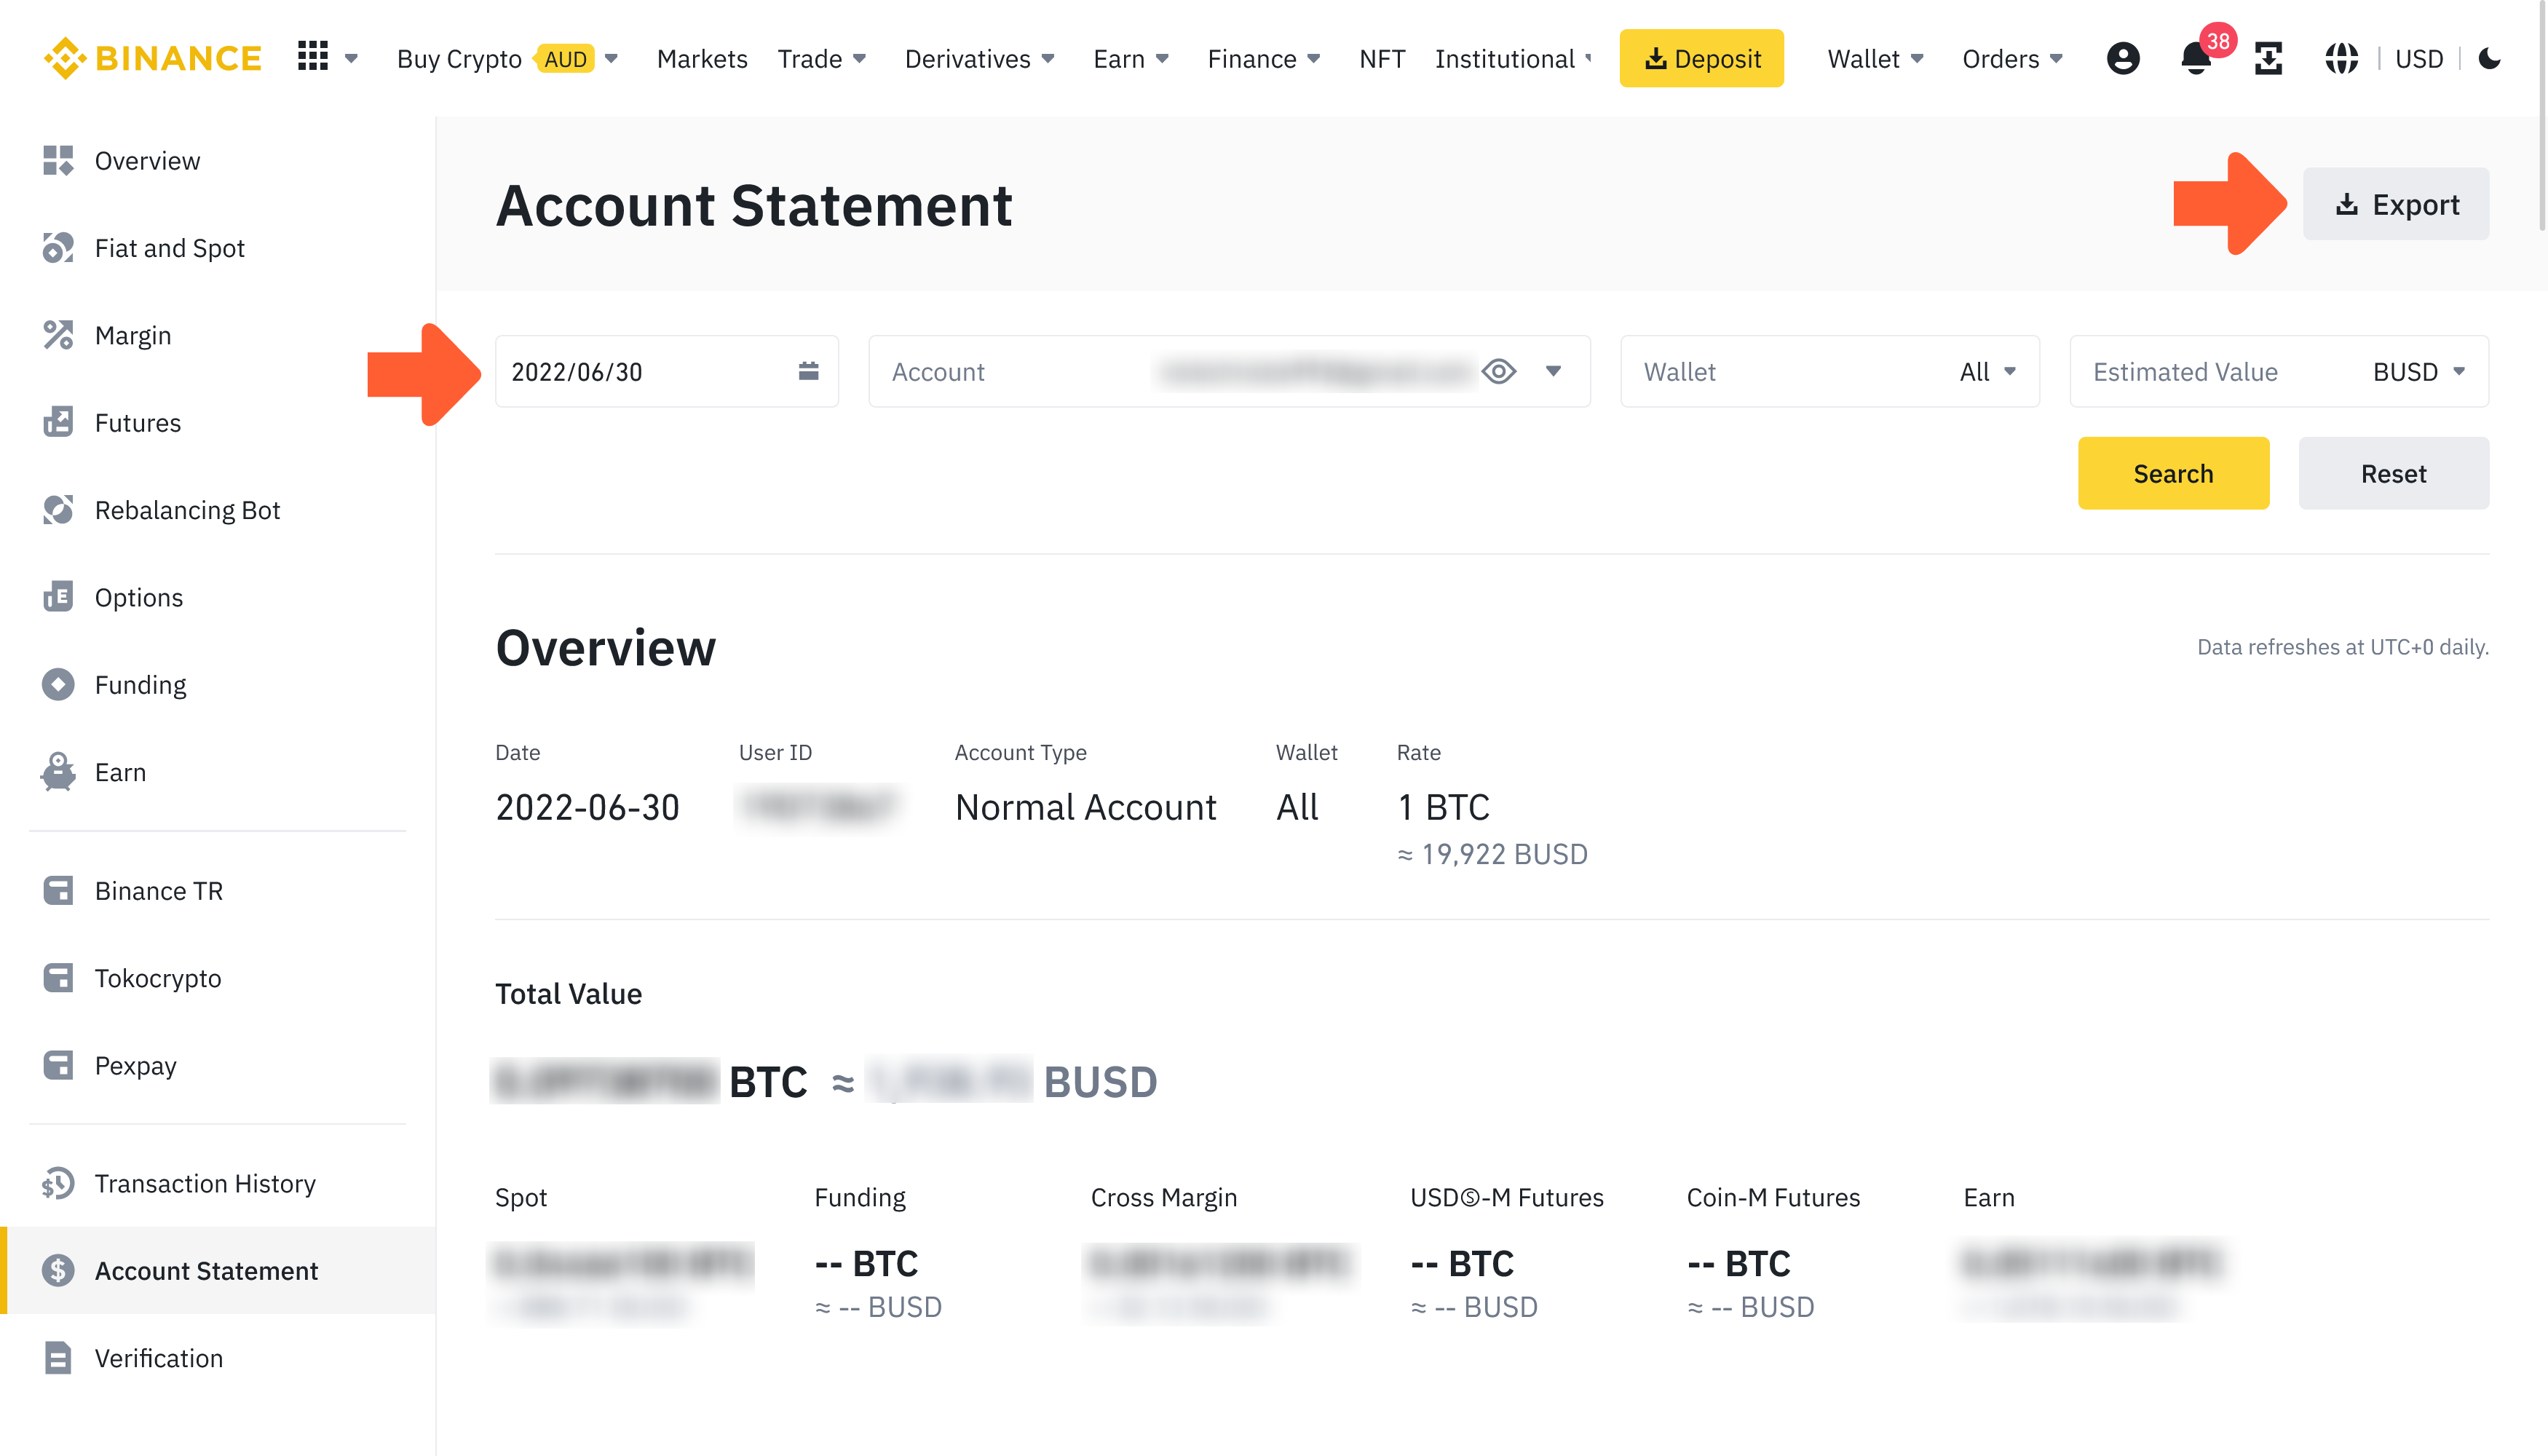
Task: Toggle account email visibility with the eye icon
Action: click(1500, 371)
